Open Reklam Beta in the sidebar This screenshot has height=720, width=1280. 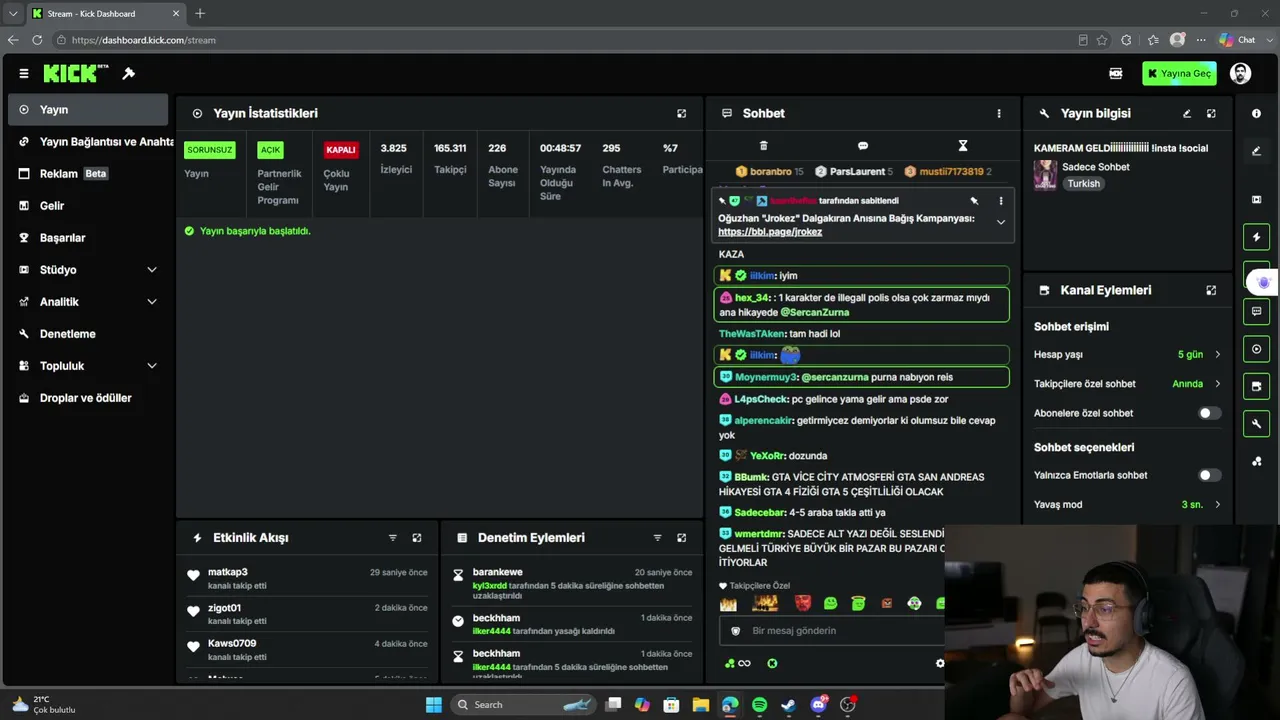click(x=88, y=174)
